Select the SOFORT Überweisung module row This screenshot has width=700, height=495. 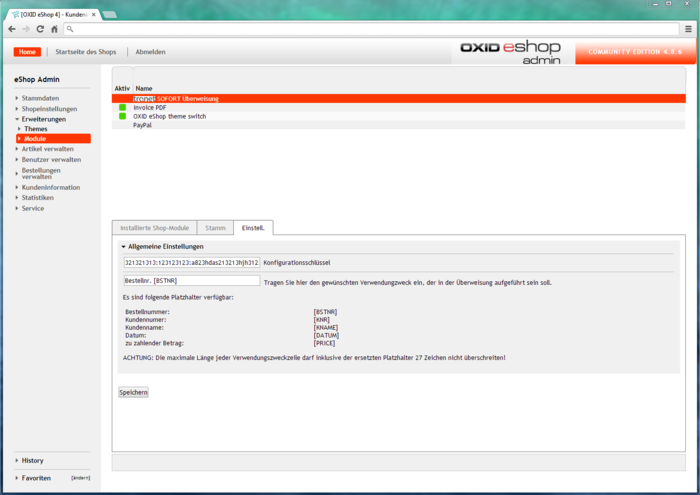[x=398, y=99]
